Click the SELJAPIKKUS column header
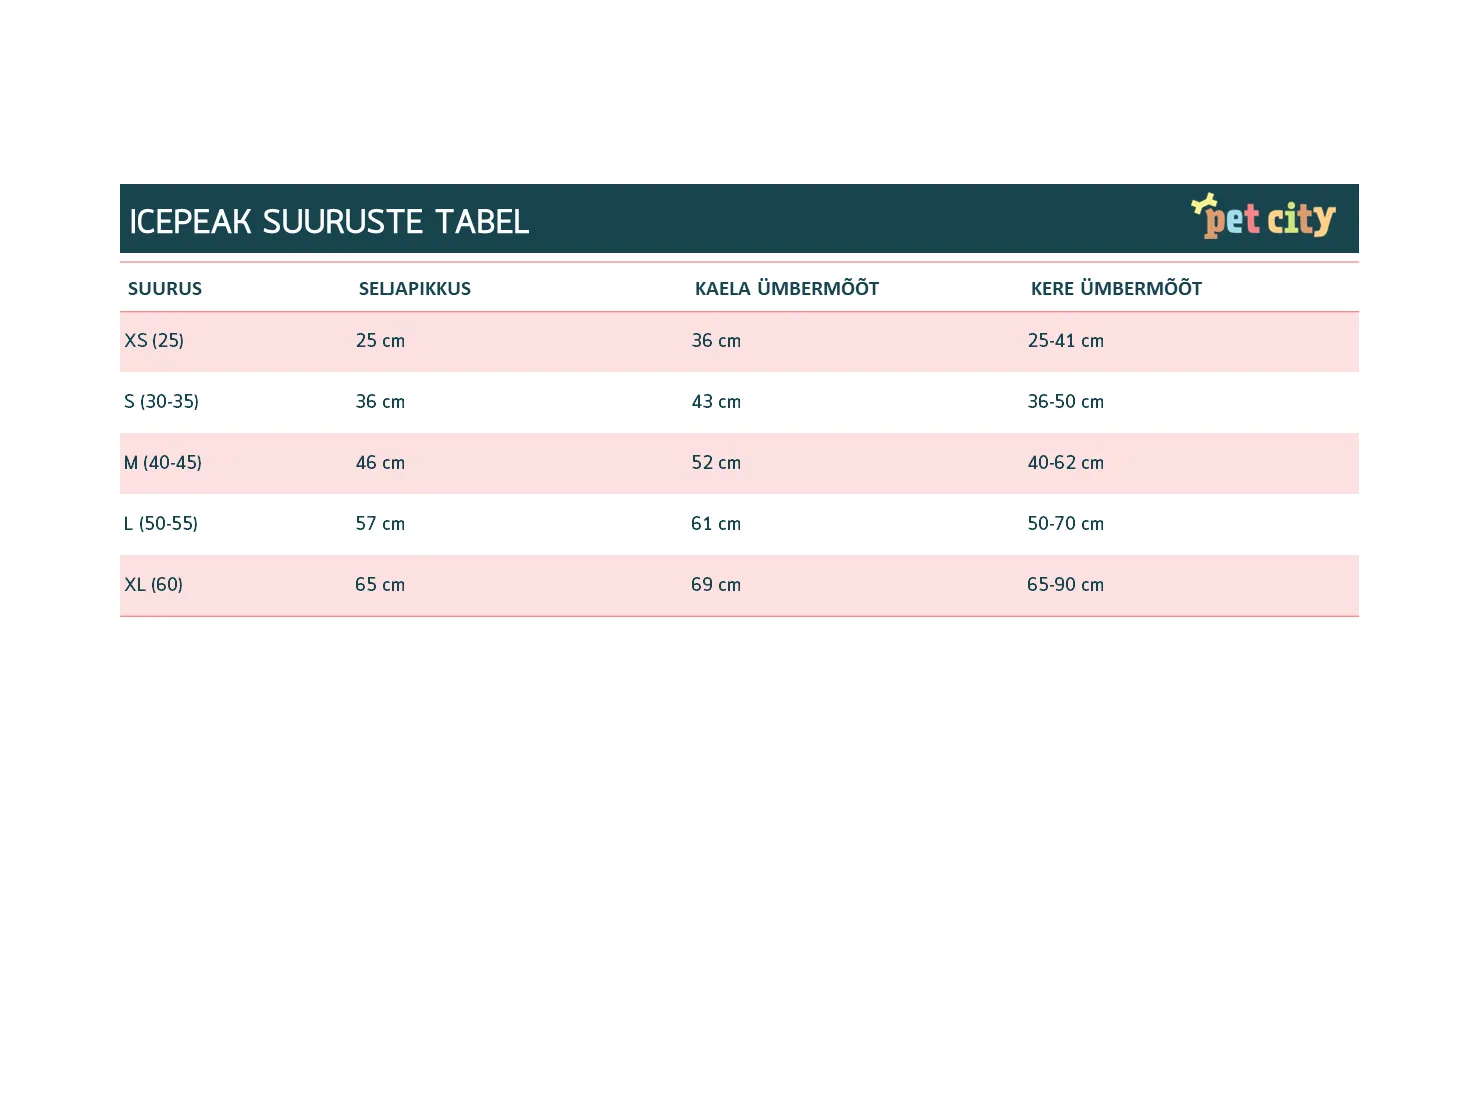The width and height of the screenshot is (1474, 1096). [415, 288]
